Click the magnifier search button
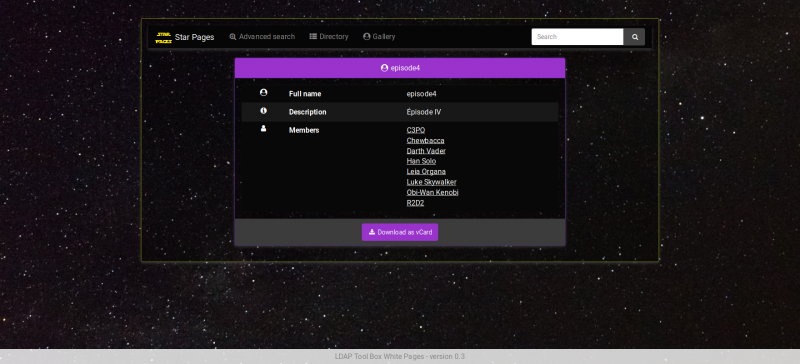The image size is (800, 364). pyautogui.click(x=635, y=37)
